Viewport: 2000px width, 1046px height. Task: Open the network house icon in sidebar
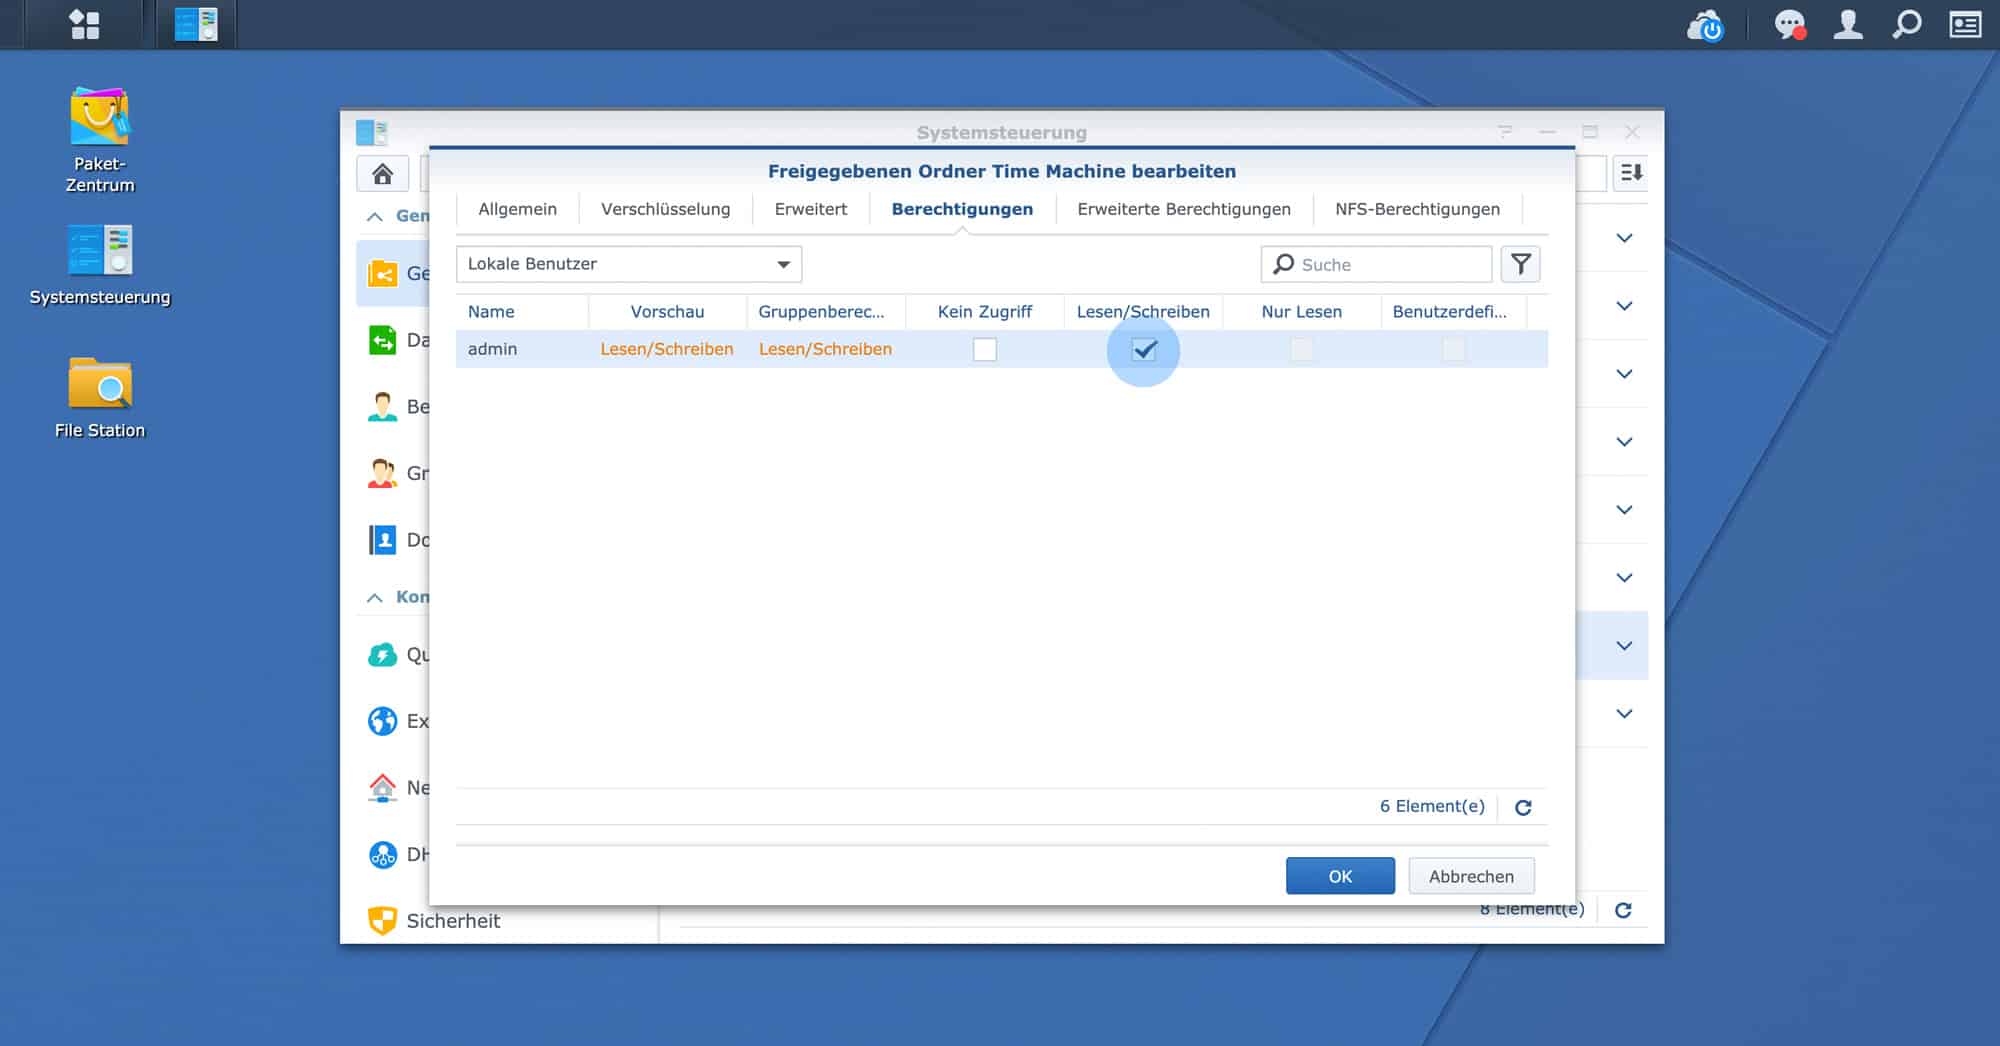(x=383, y=788)
